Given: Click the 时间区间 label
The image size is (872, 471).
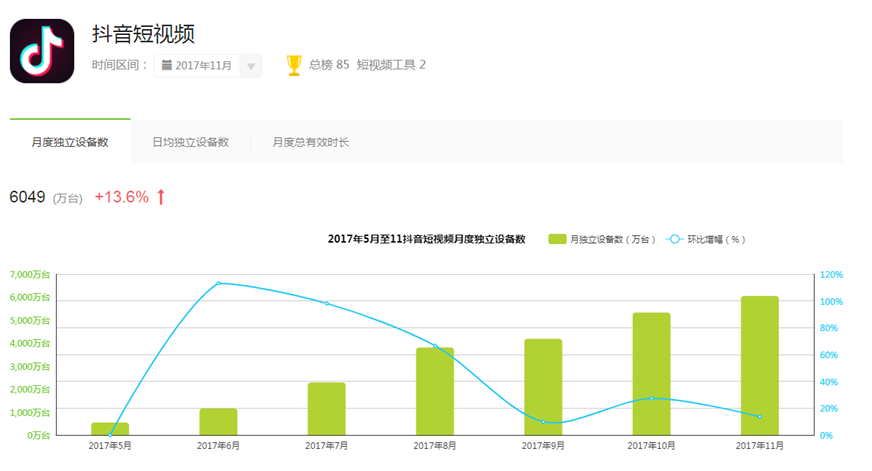Looking at the screenshot, I should 120,65.
